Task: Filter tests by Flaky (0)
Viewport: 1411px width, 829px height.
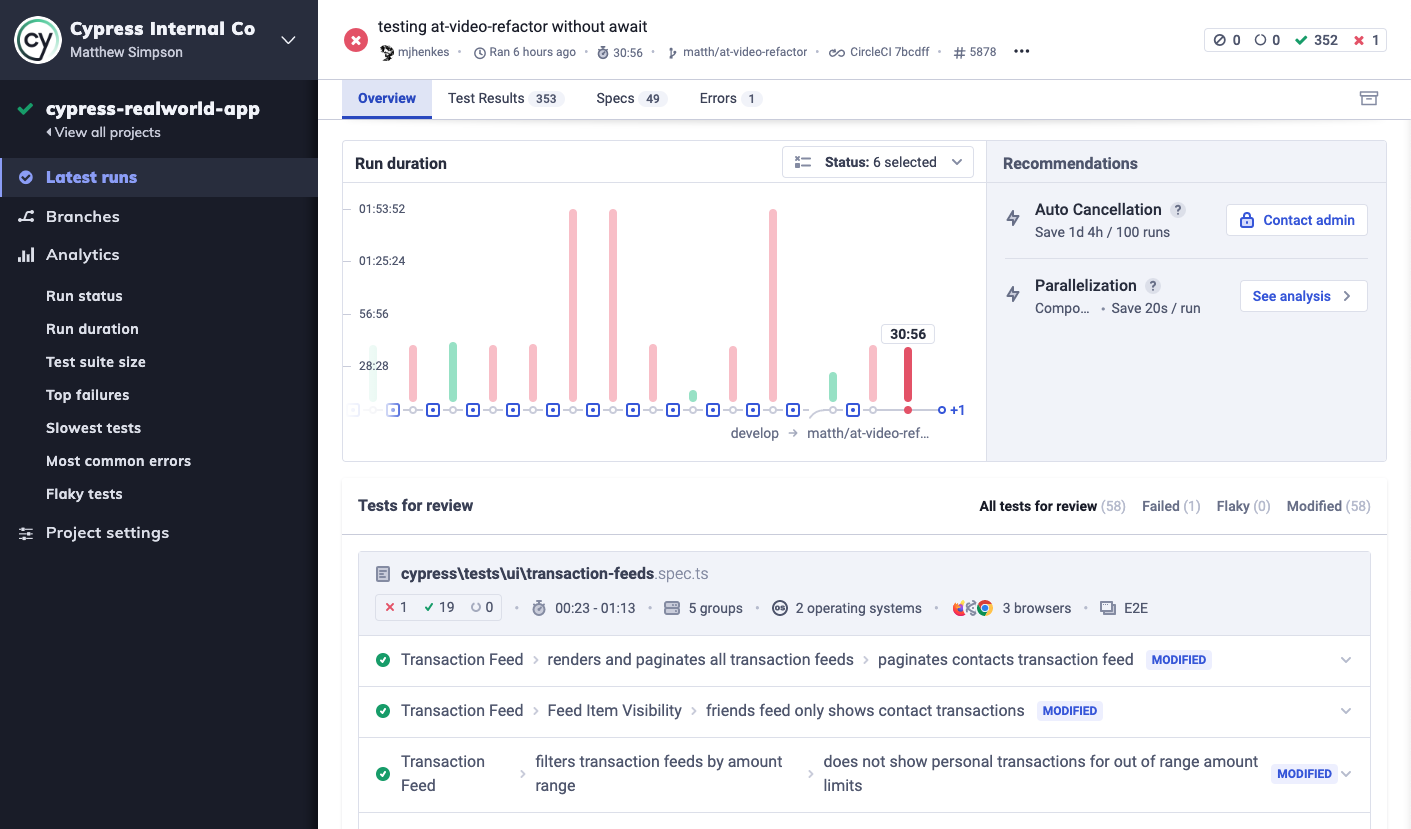Action: tap(1244, 506)
